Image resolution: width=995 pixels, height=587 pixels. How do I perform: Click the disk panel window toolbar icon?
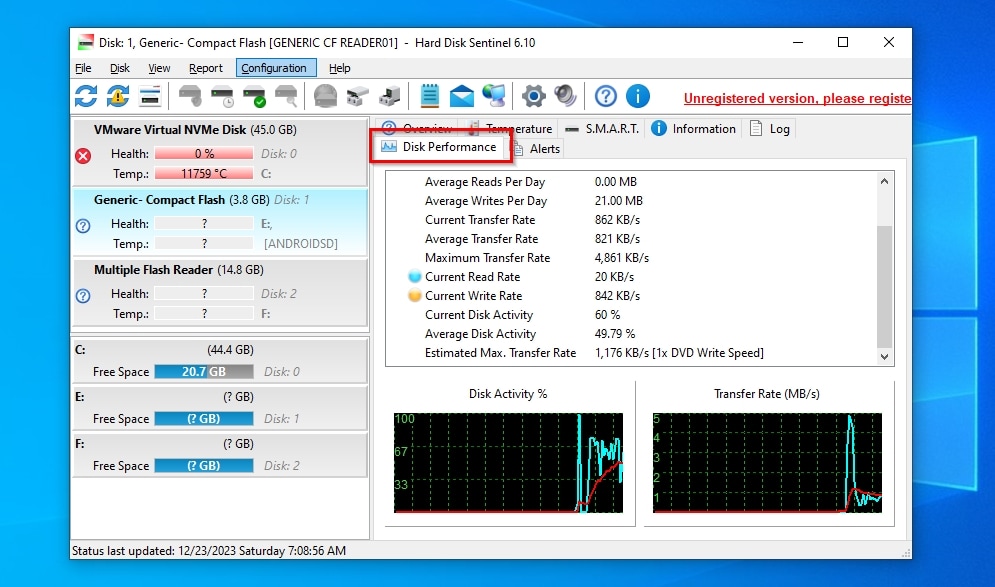pyautogui.click(x=150, y=96)
